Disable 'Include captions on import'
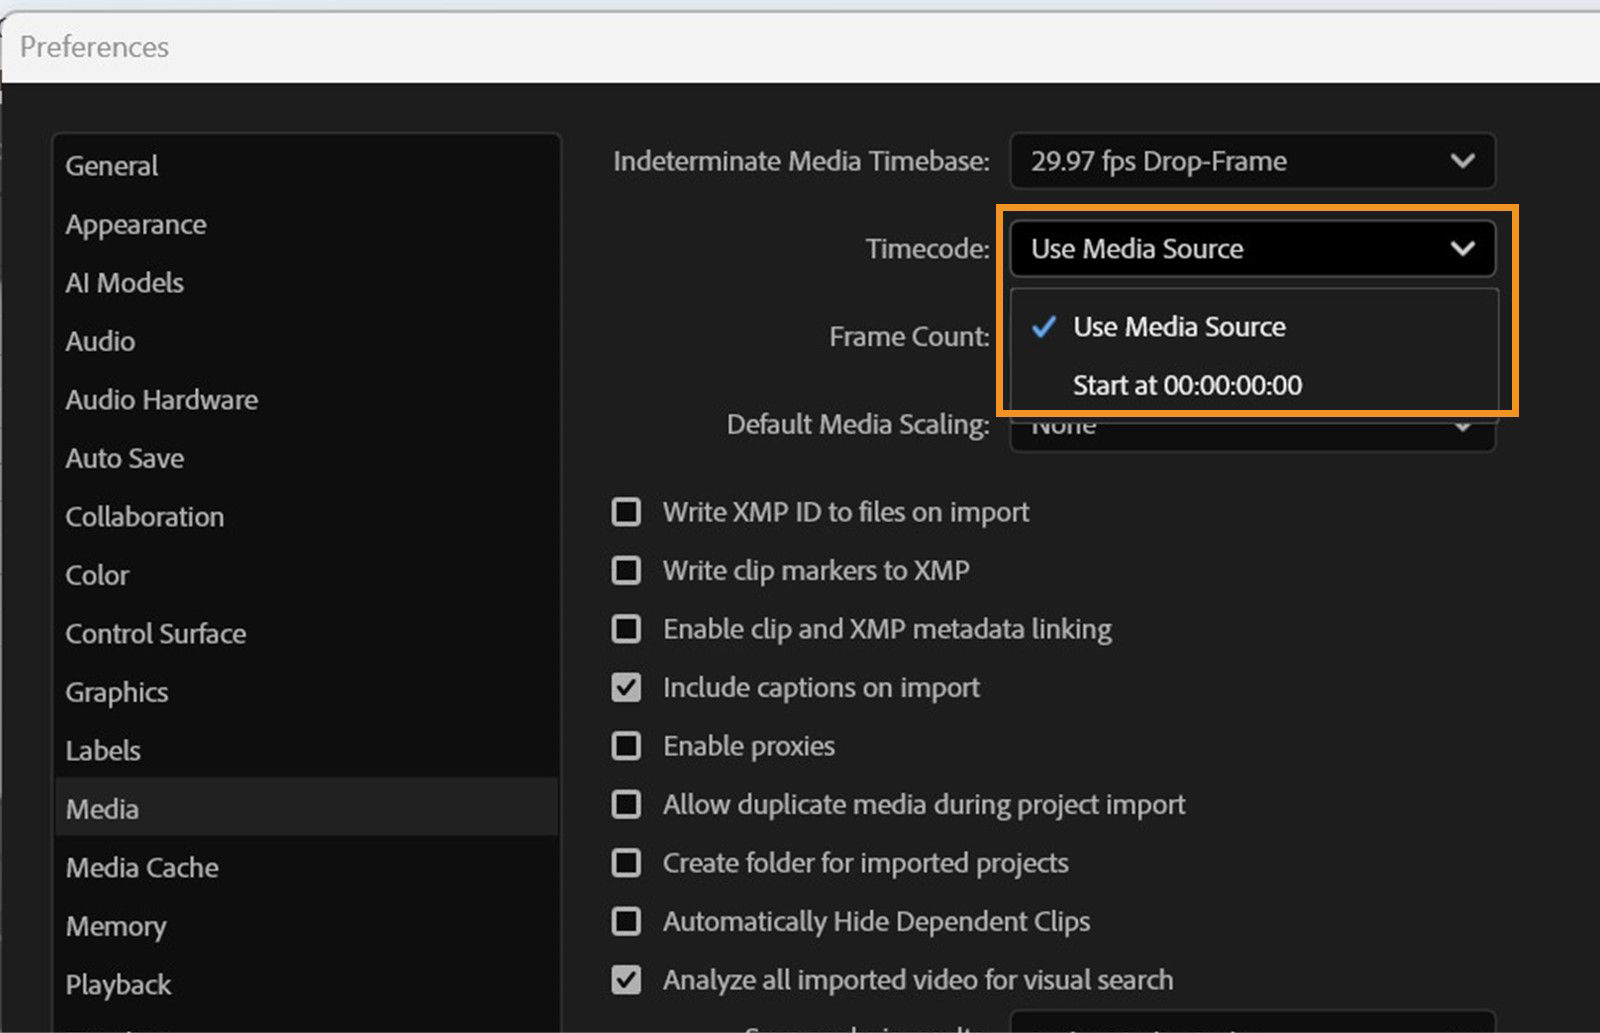 [626, 687]
